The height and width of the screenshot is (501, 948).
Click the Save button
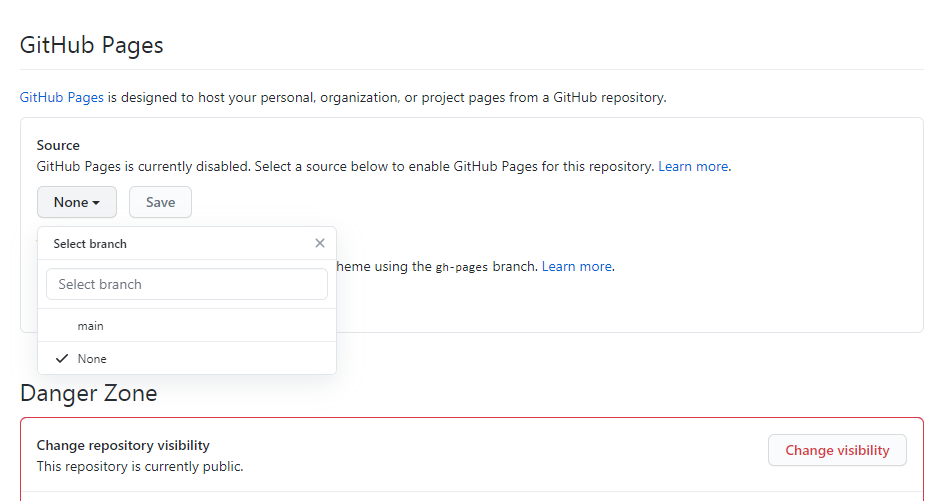tap(160, 202)
